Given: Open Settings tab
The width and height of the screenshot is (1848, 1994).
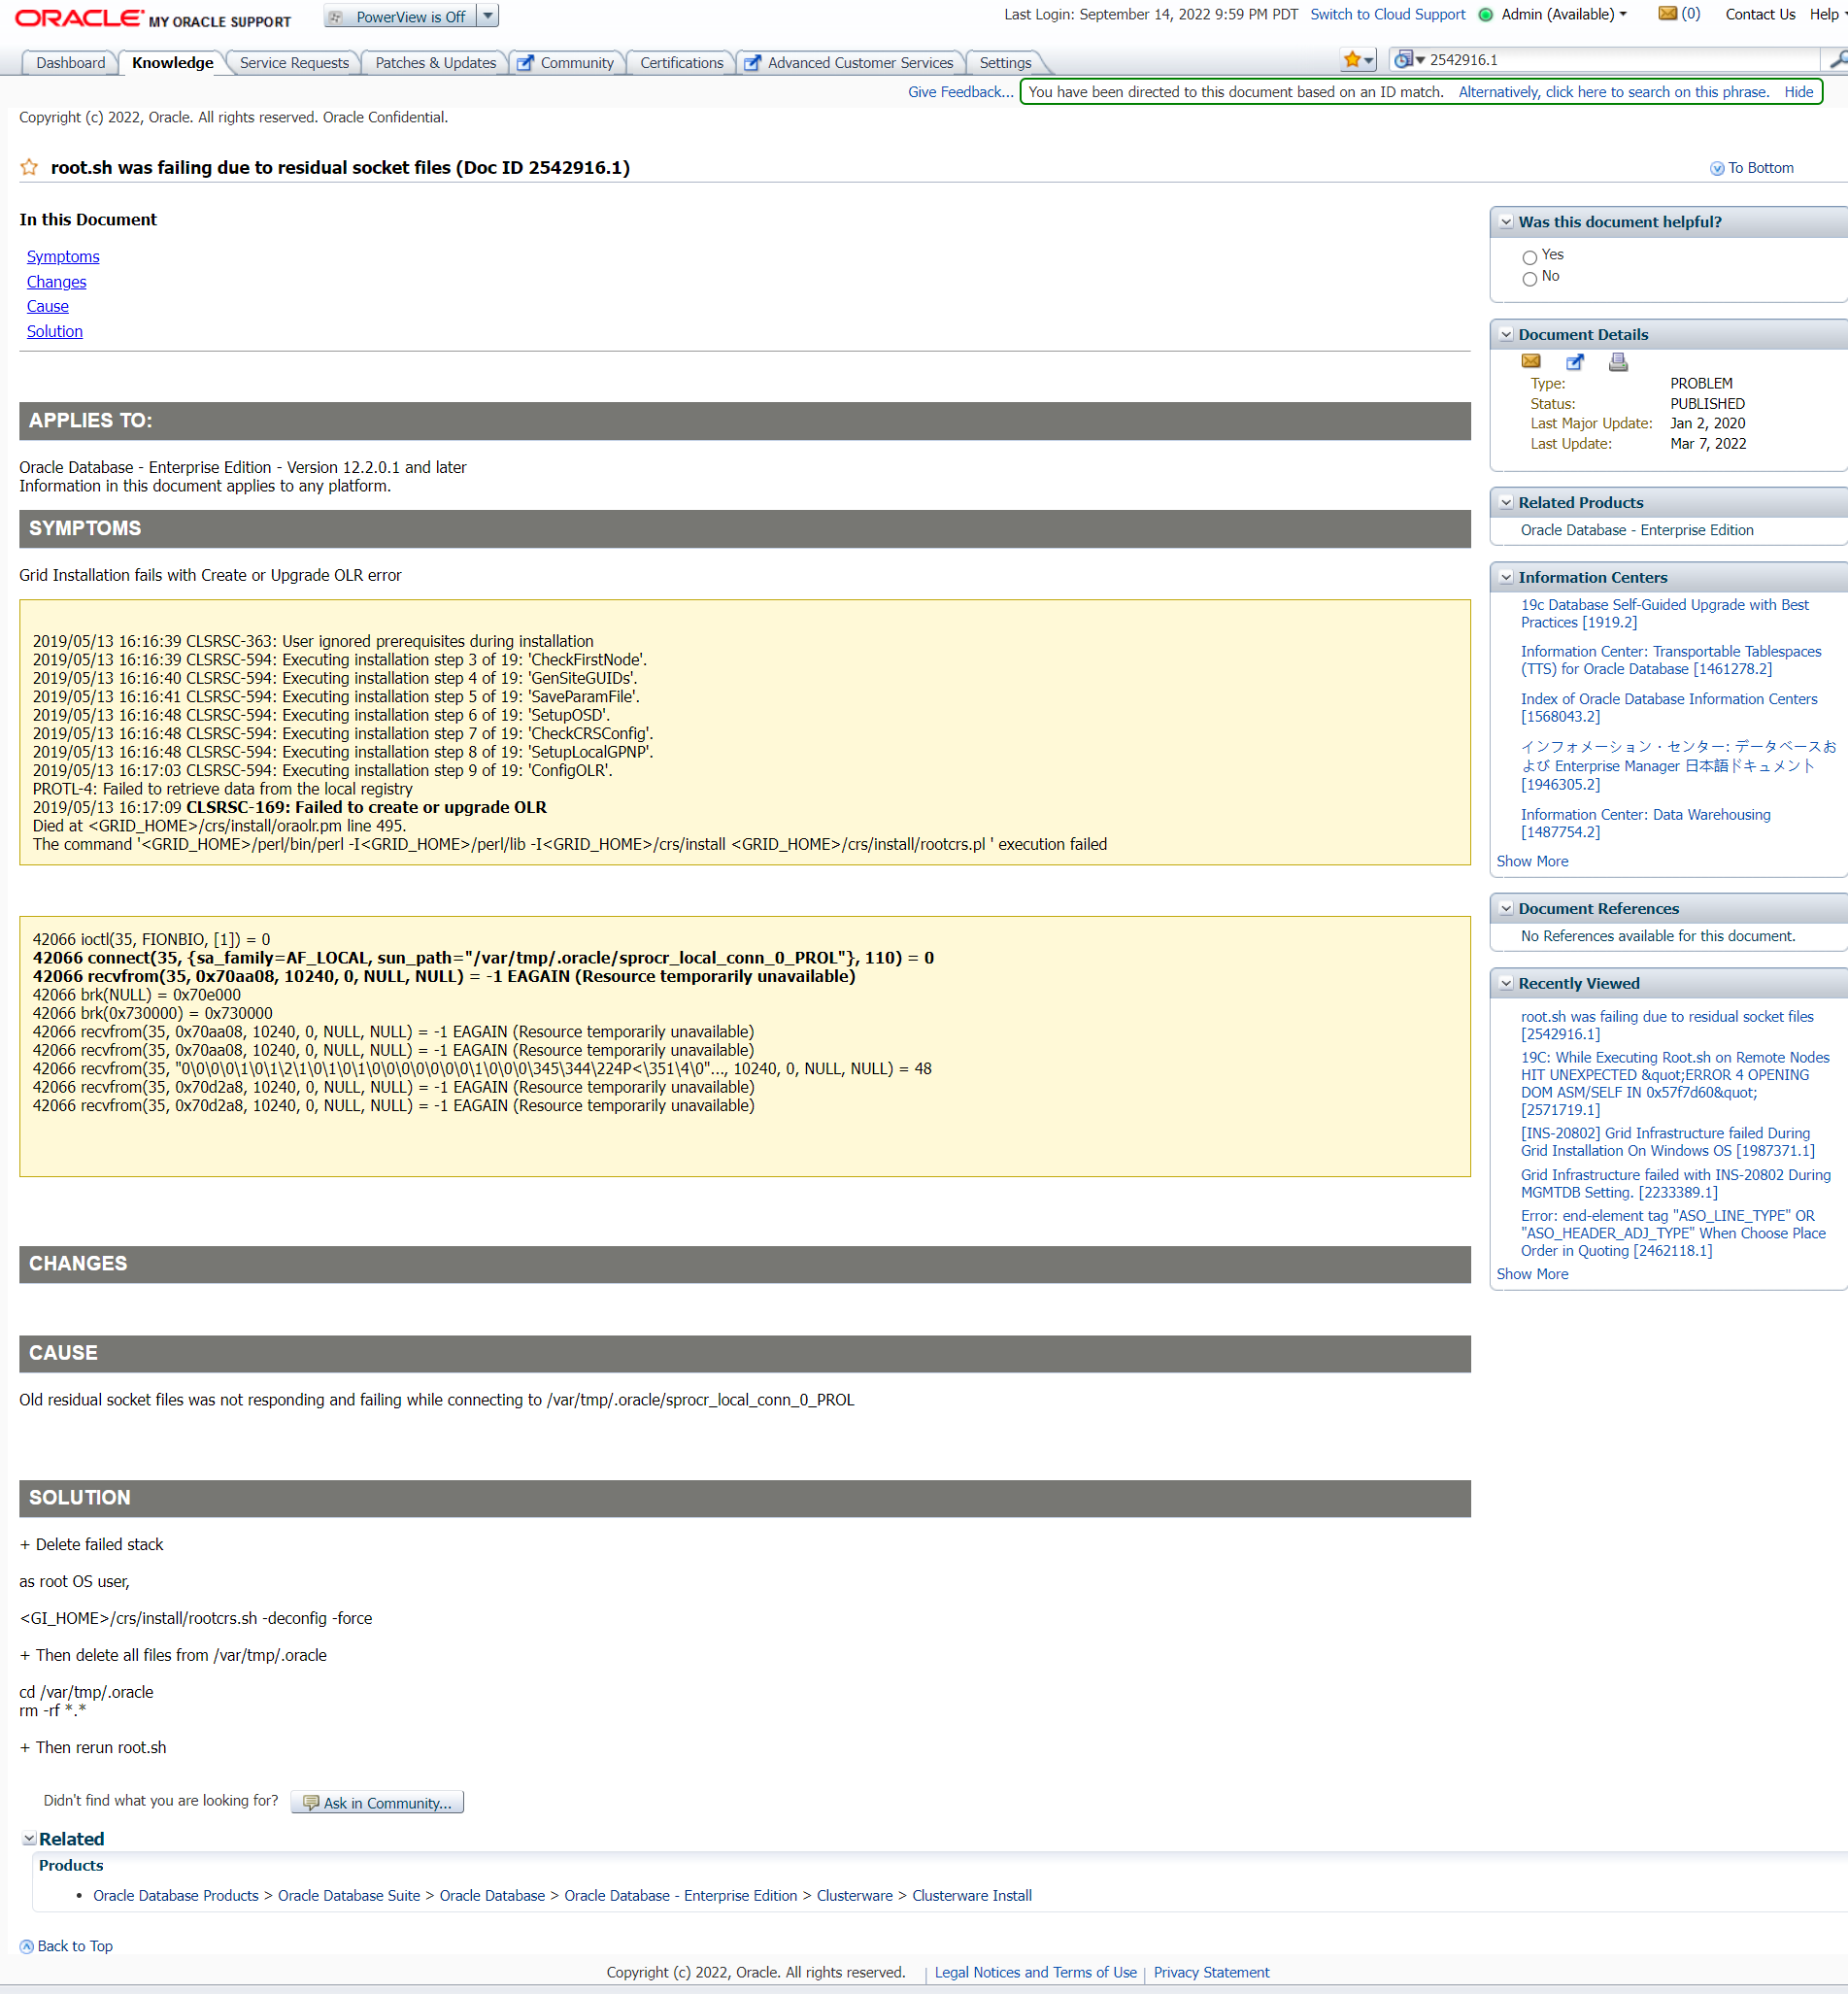Looking at the screenshot, I should tap(1005, 63).
